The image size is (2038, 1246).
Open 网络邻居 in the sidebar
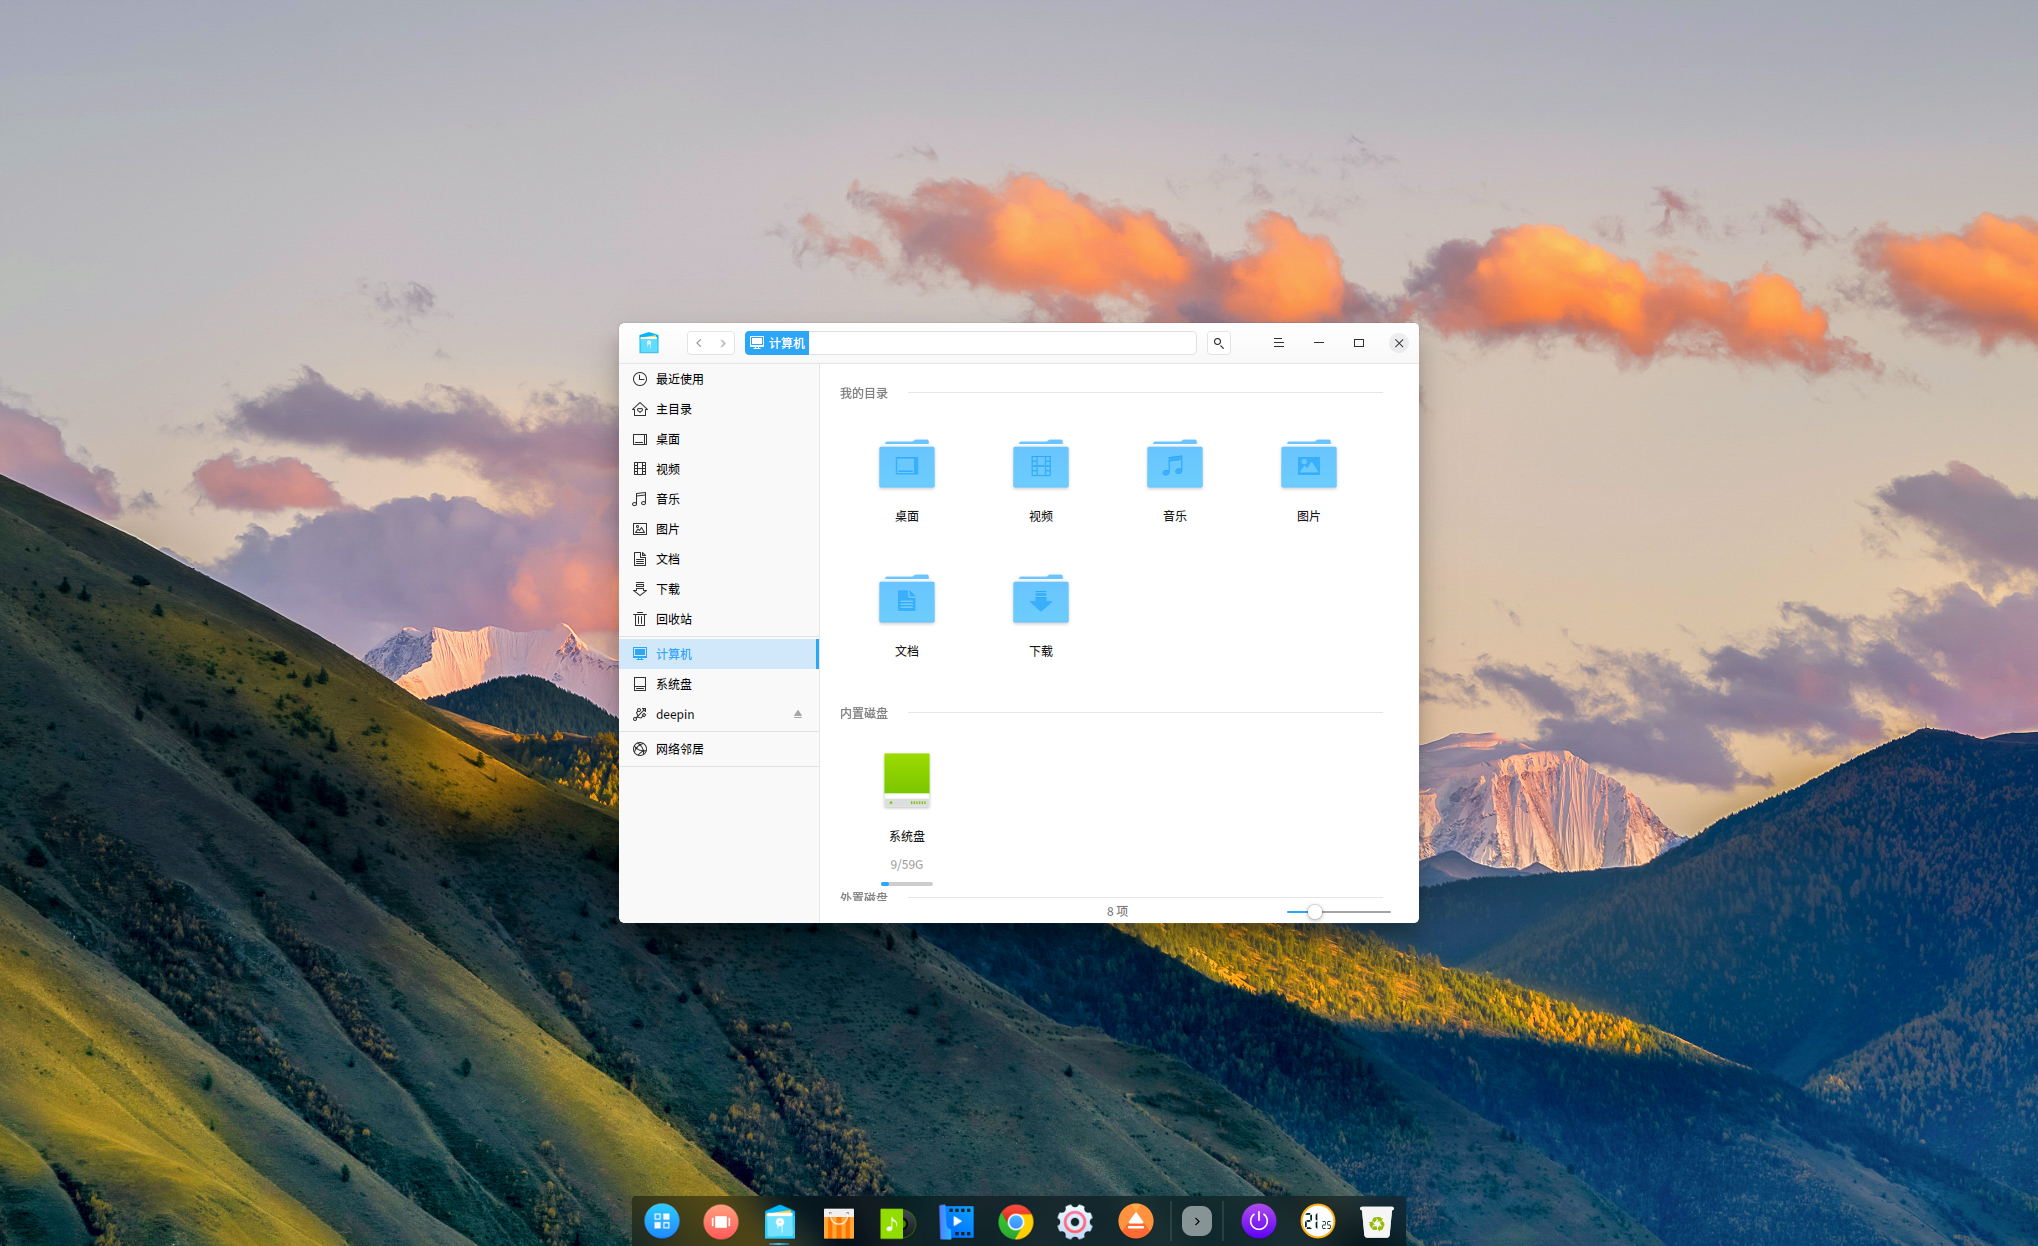tap(679, 749)
